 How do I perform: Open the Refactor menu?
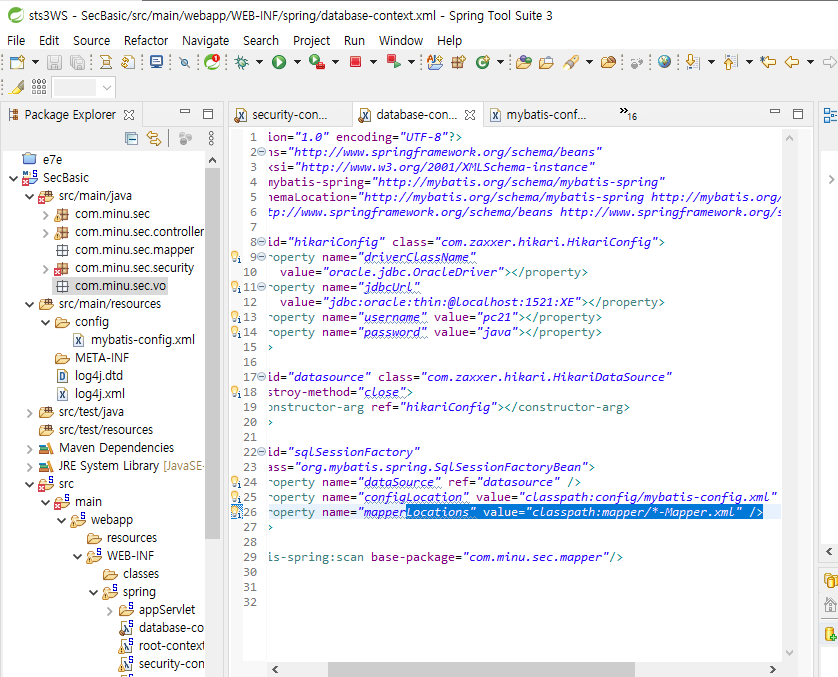click(x=146, y=41)
